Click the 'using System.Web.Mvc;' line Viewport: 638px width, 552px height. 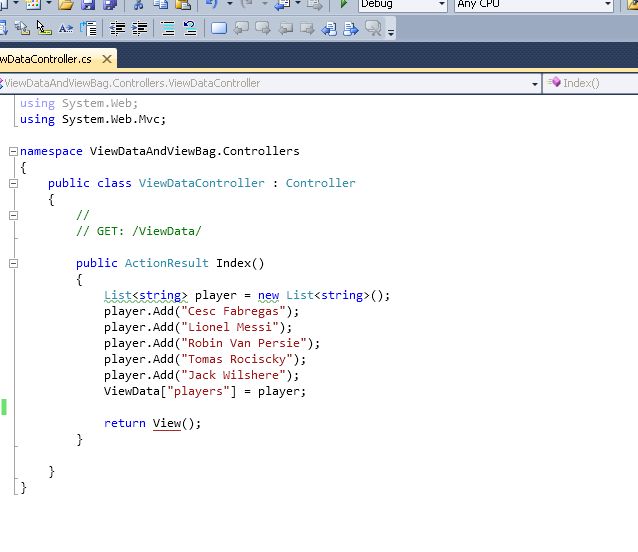tap(93, 119)
